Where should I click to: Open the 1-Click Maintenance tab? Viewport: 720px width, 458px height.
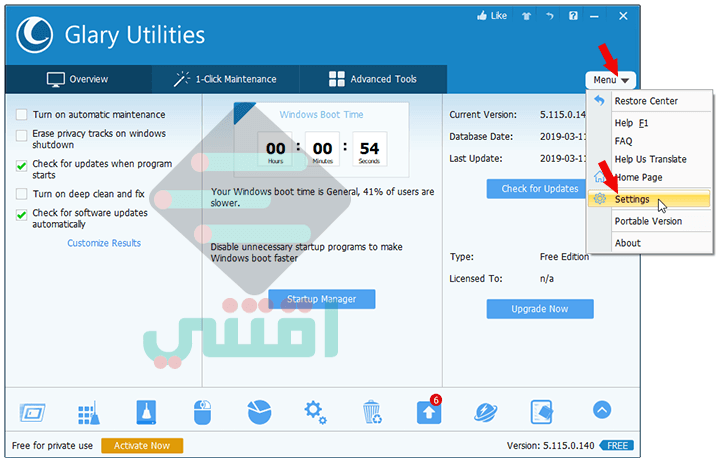[x=225, y=79]
